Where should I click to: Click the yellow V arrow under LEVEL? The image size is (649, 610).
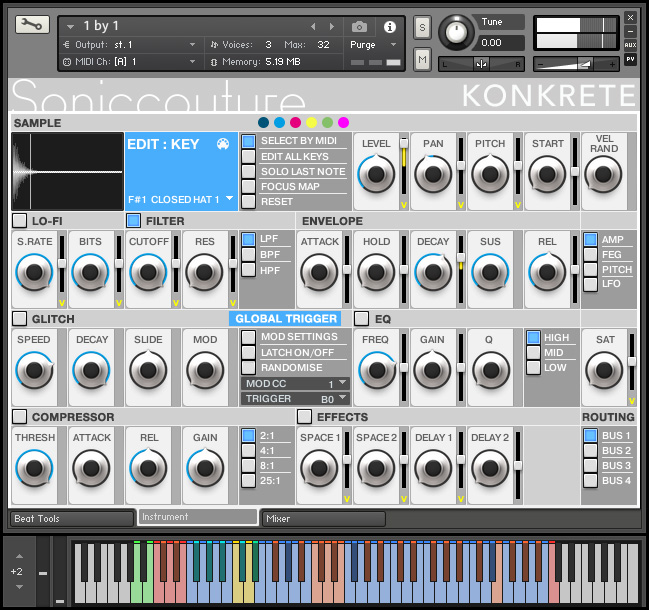coord(404,205)
